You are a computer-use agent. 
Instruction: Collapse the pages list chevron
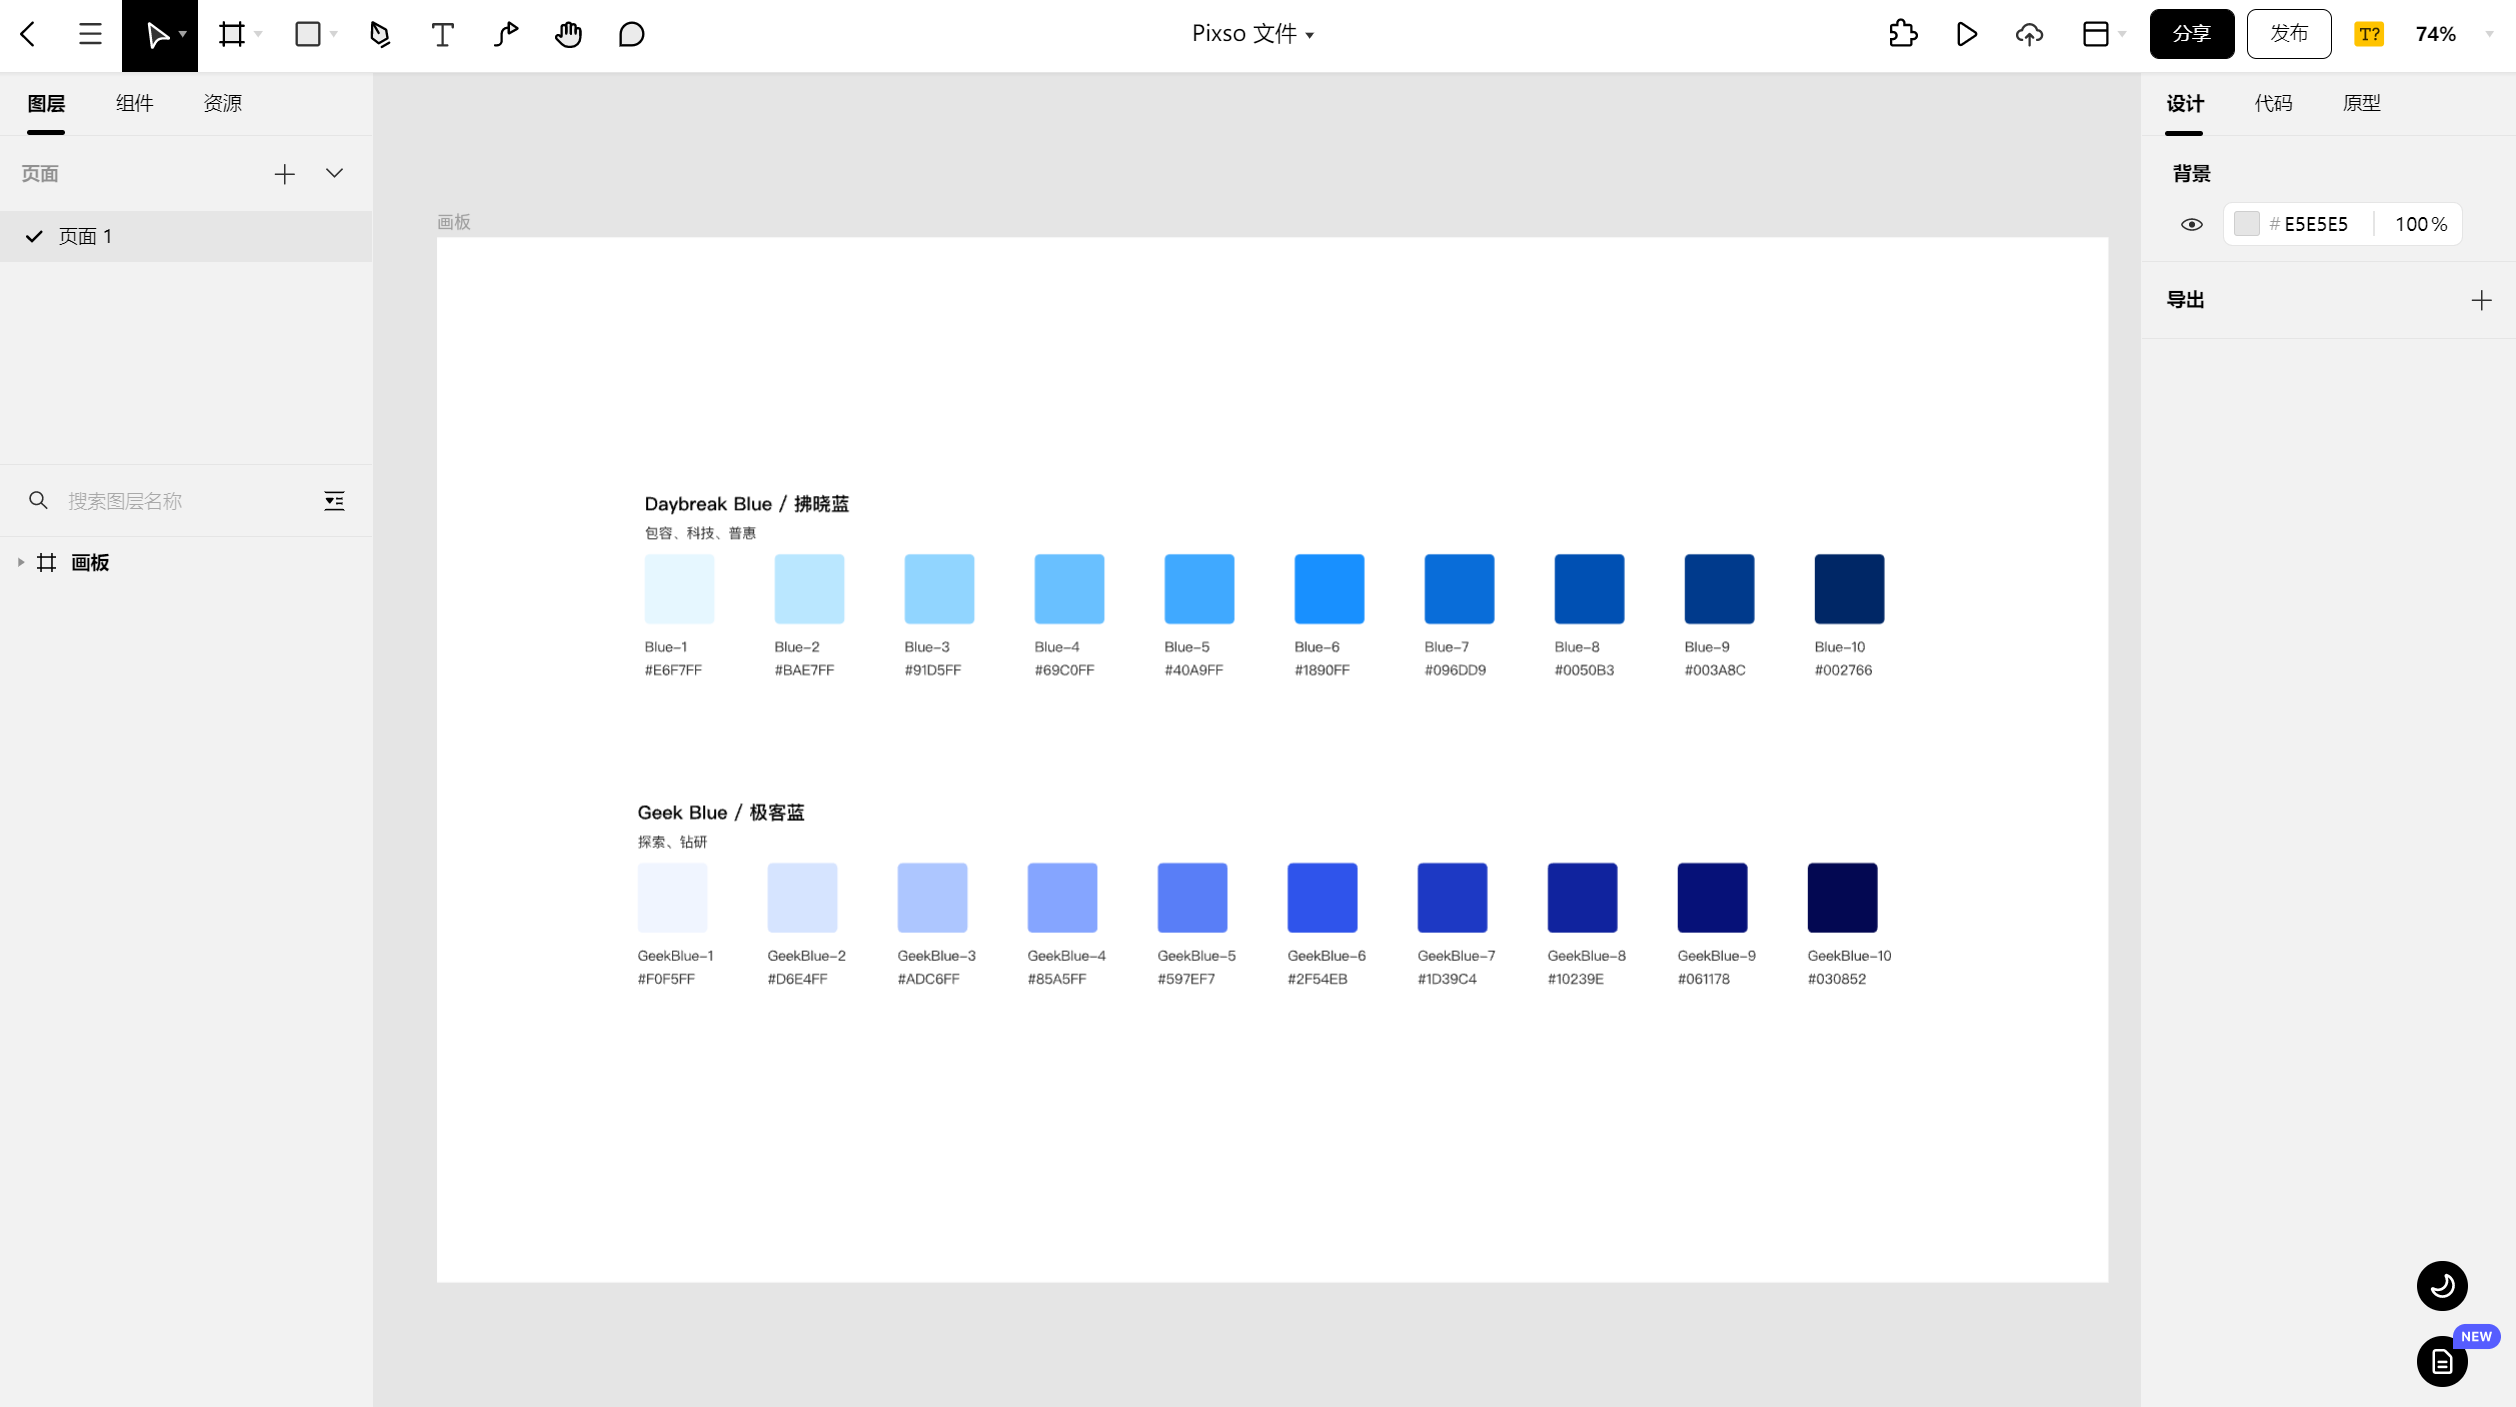click(334, 173)
